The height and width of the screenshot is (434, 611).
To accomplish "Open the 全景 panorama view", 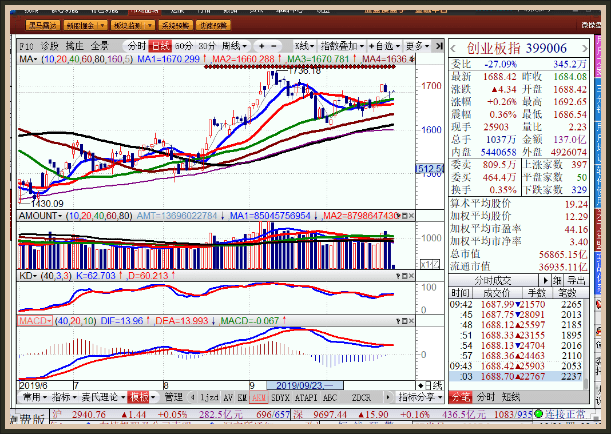I will [x=100, y=46].
